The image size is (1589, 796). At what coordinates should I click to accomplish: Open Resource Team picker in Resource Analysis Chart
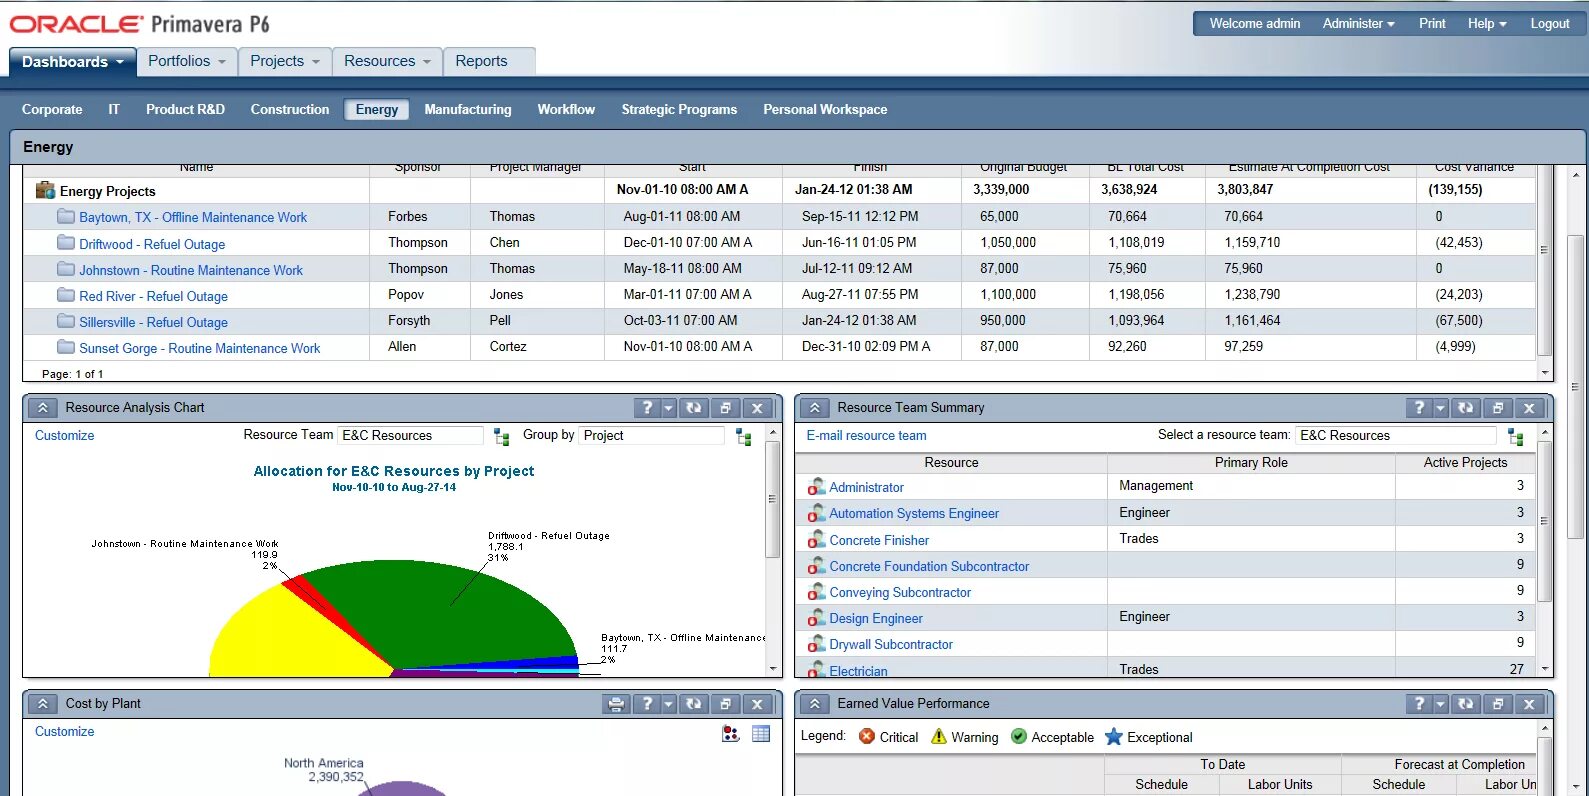(x=502, y=437)
